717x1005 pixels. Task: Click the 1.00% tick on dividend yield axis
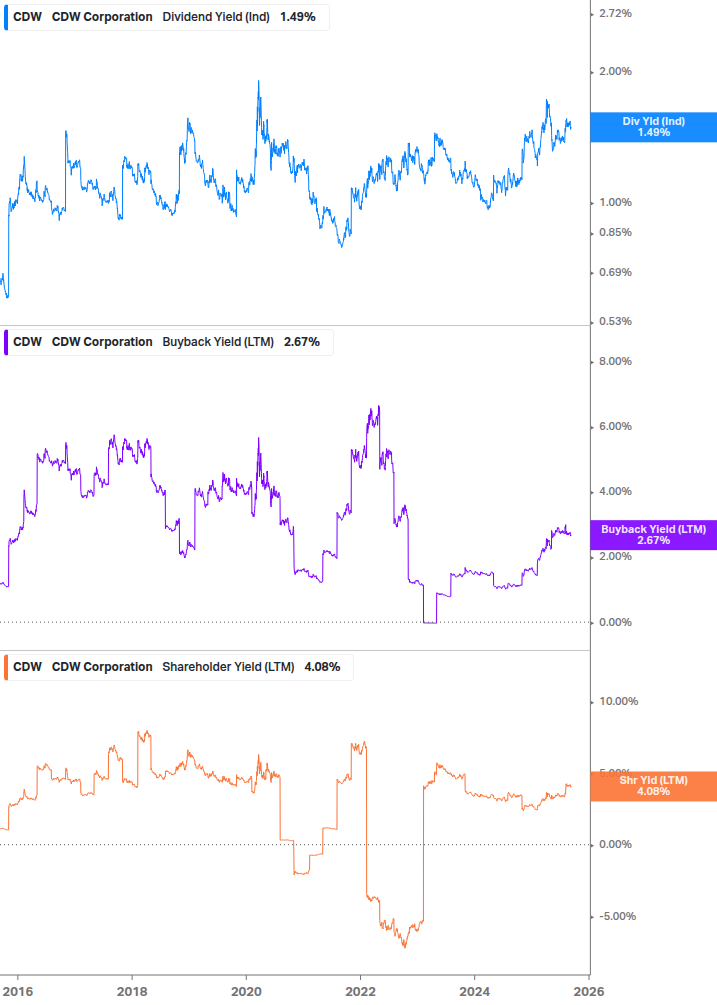tap(615, 203)
